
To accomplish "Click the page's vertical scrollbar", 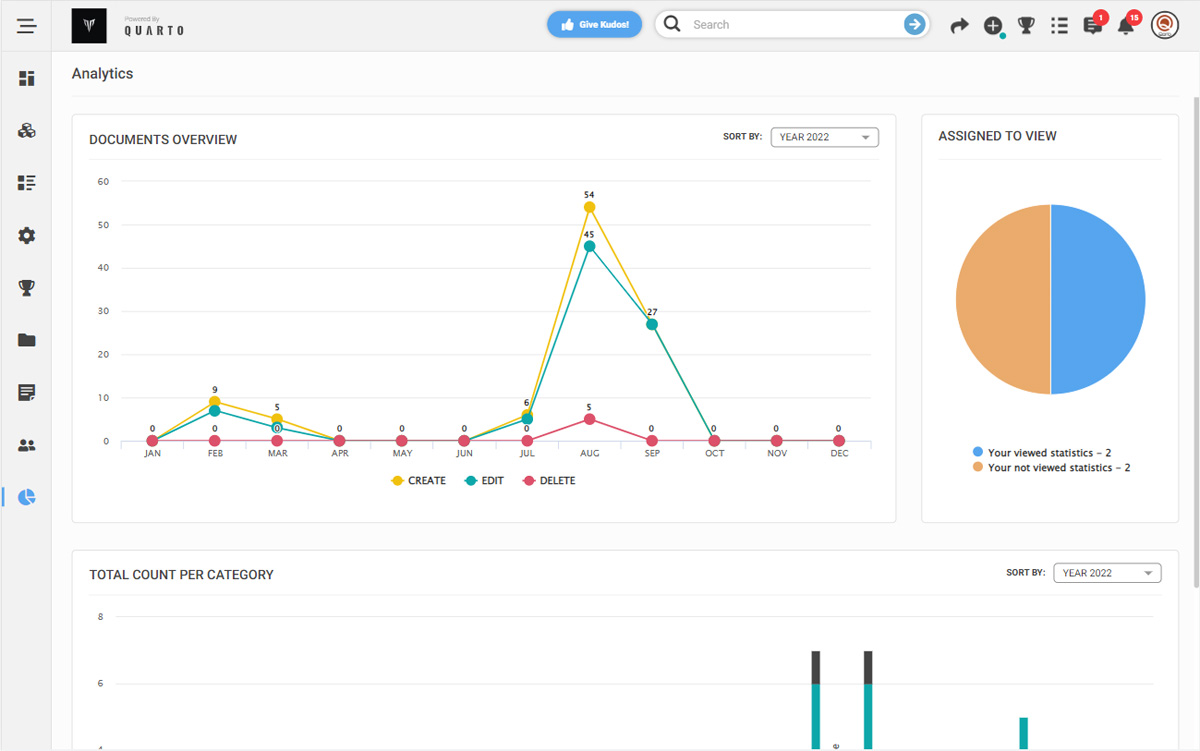I will pyautogui.click(x=1195, y=340).
